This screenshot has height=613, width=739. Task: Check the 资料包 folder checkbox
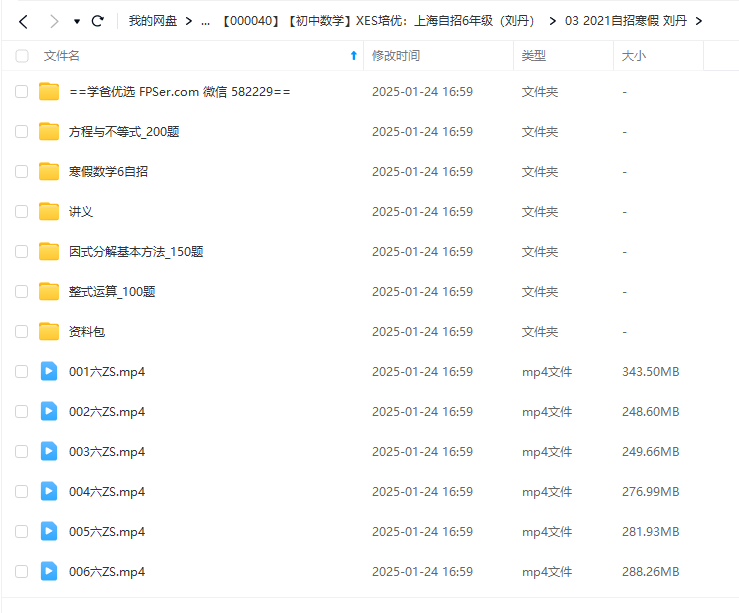(x=22, y=332)
